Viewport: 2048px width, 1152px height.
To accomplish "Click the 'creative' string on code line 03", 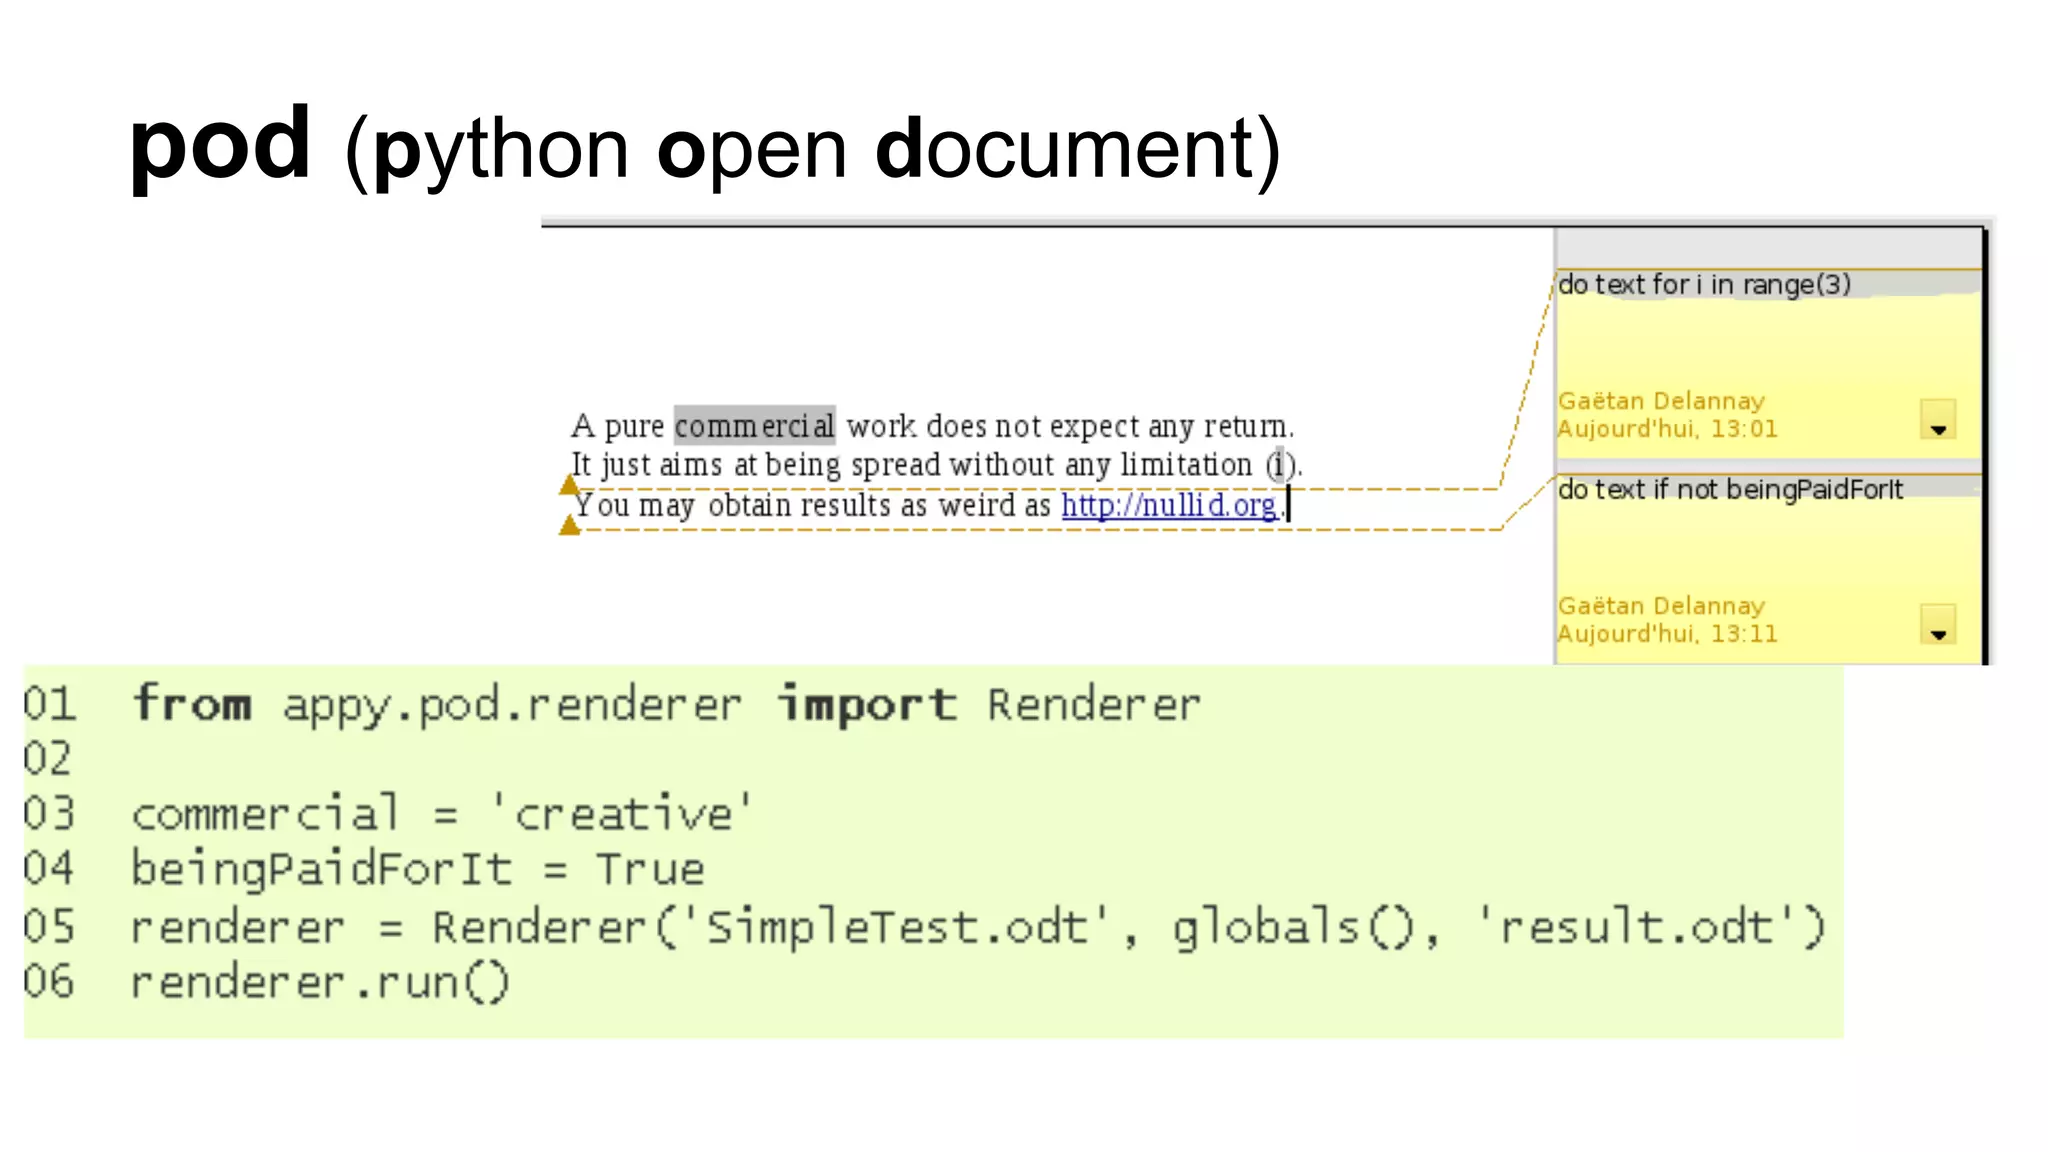I will (622, 814).
